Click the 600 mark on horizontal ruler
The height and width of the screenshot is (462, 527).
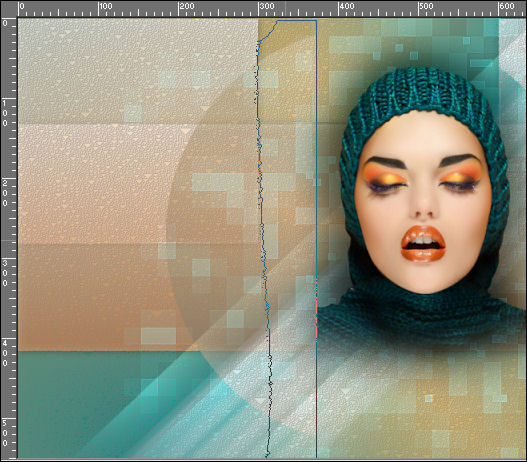pos(506,6)
